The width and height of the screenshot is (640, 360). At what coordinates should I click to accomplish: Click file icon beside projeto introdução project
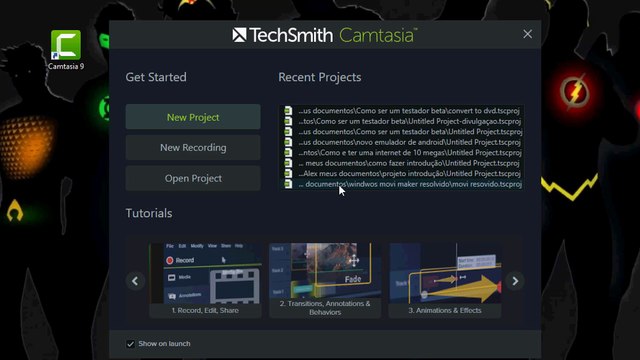pos(288,173)
